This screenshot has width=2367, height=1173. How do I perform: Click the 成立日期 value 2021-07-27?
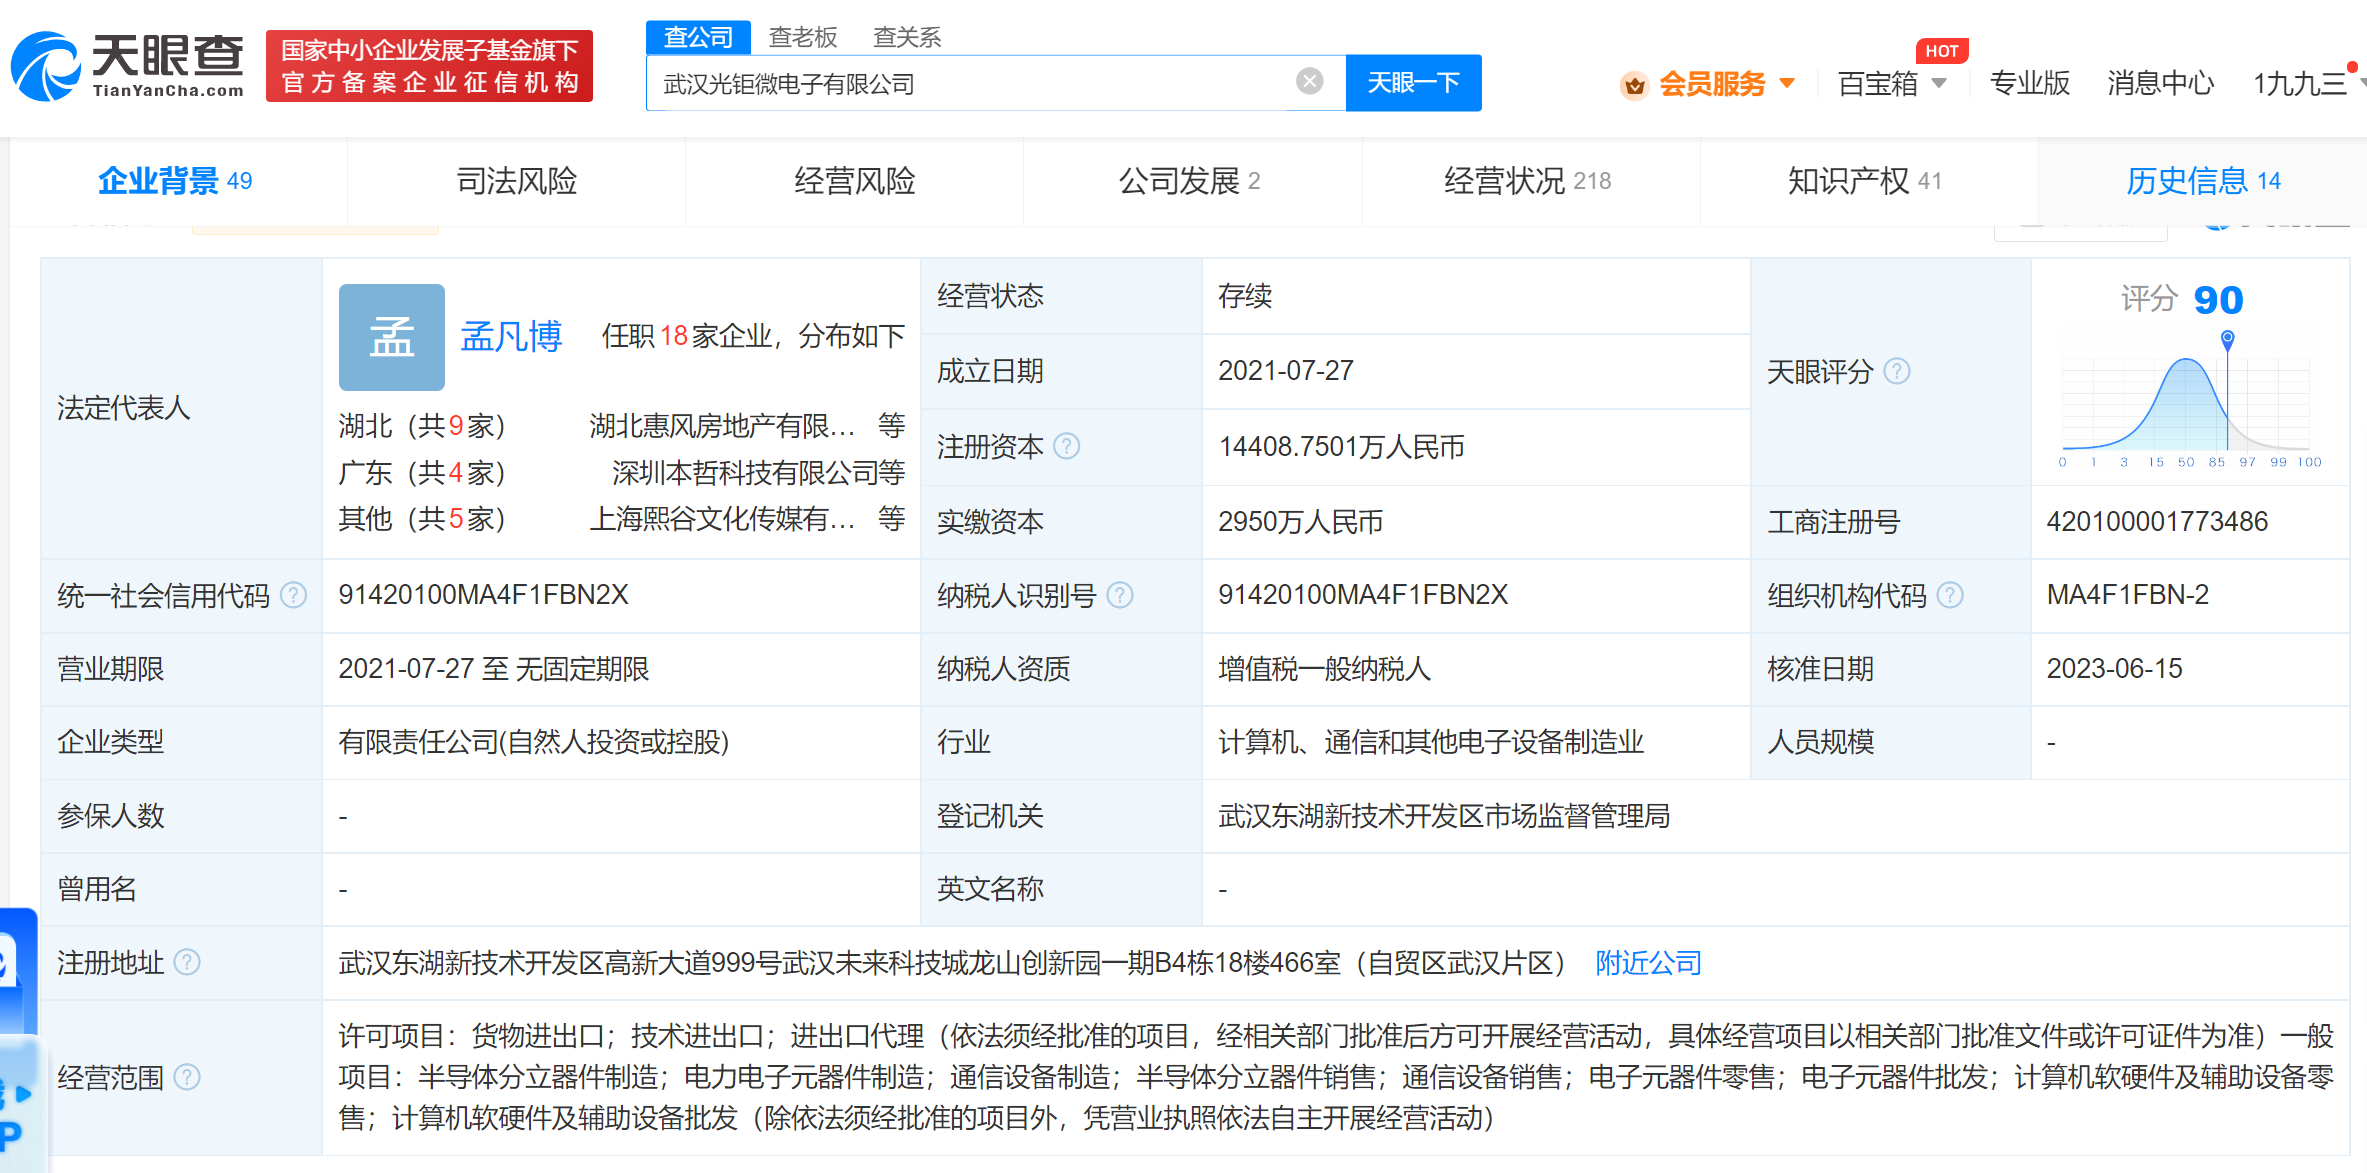(x=1285, y=371)
